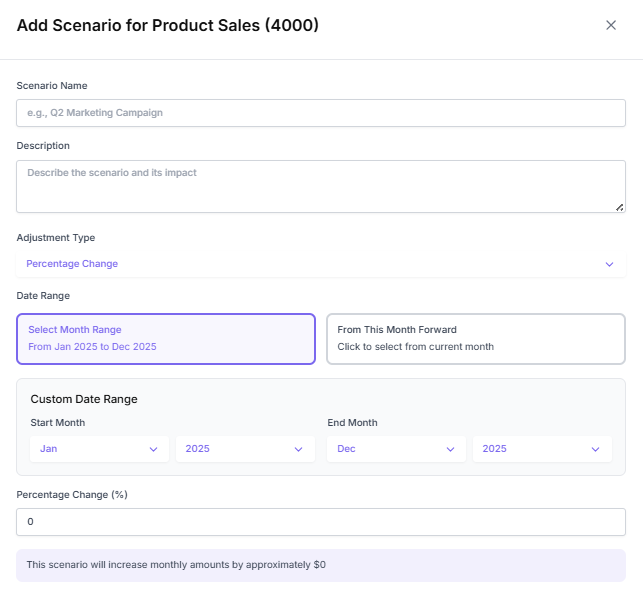Click the scenario impact summary banner
The height and width of the screenshot is (615, 643).
point(320,565)
